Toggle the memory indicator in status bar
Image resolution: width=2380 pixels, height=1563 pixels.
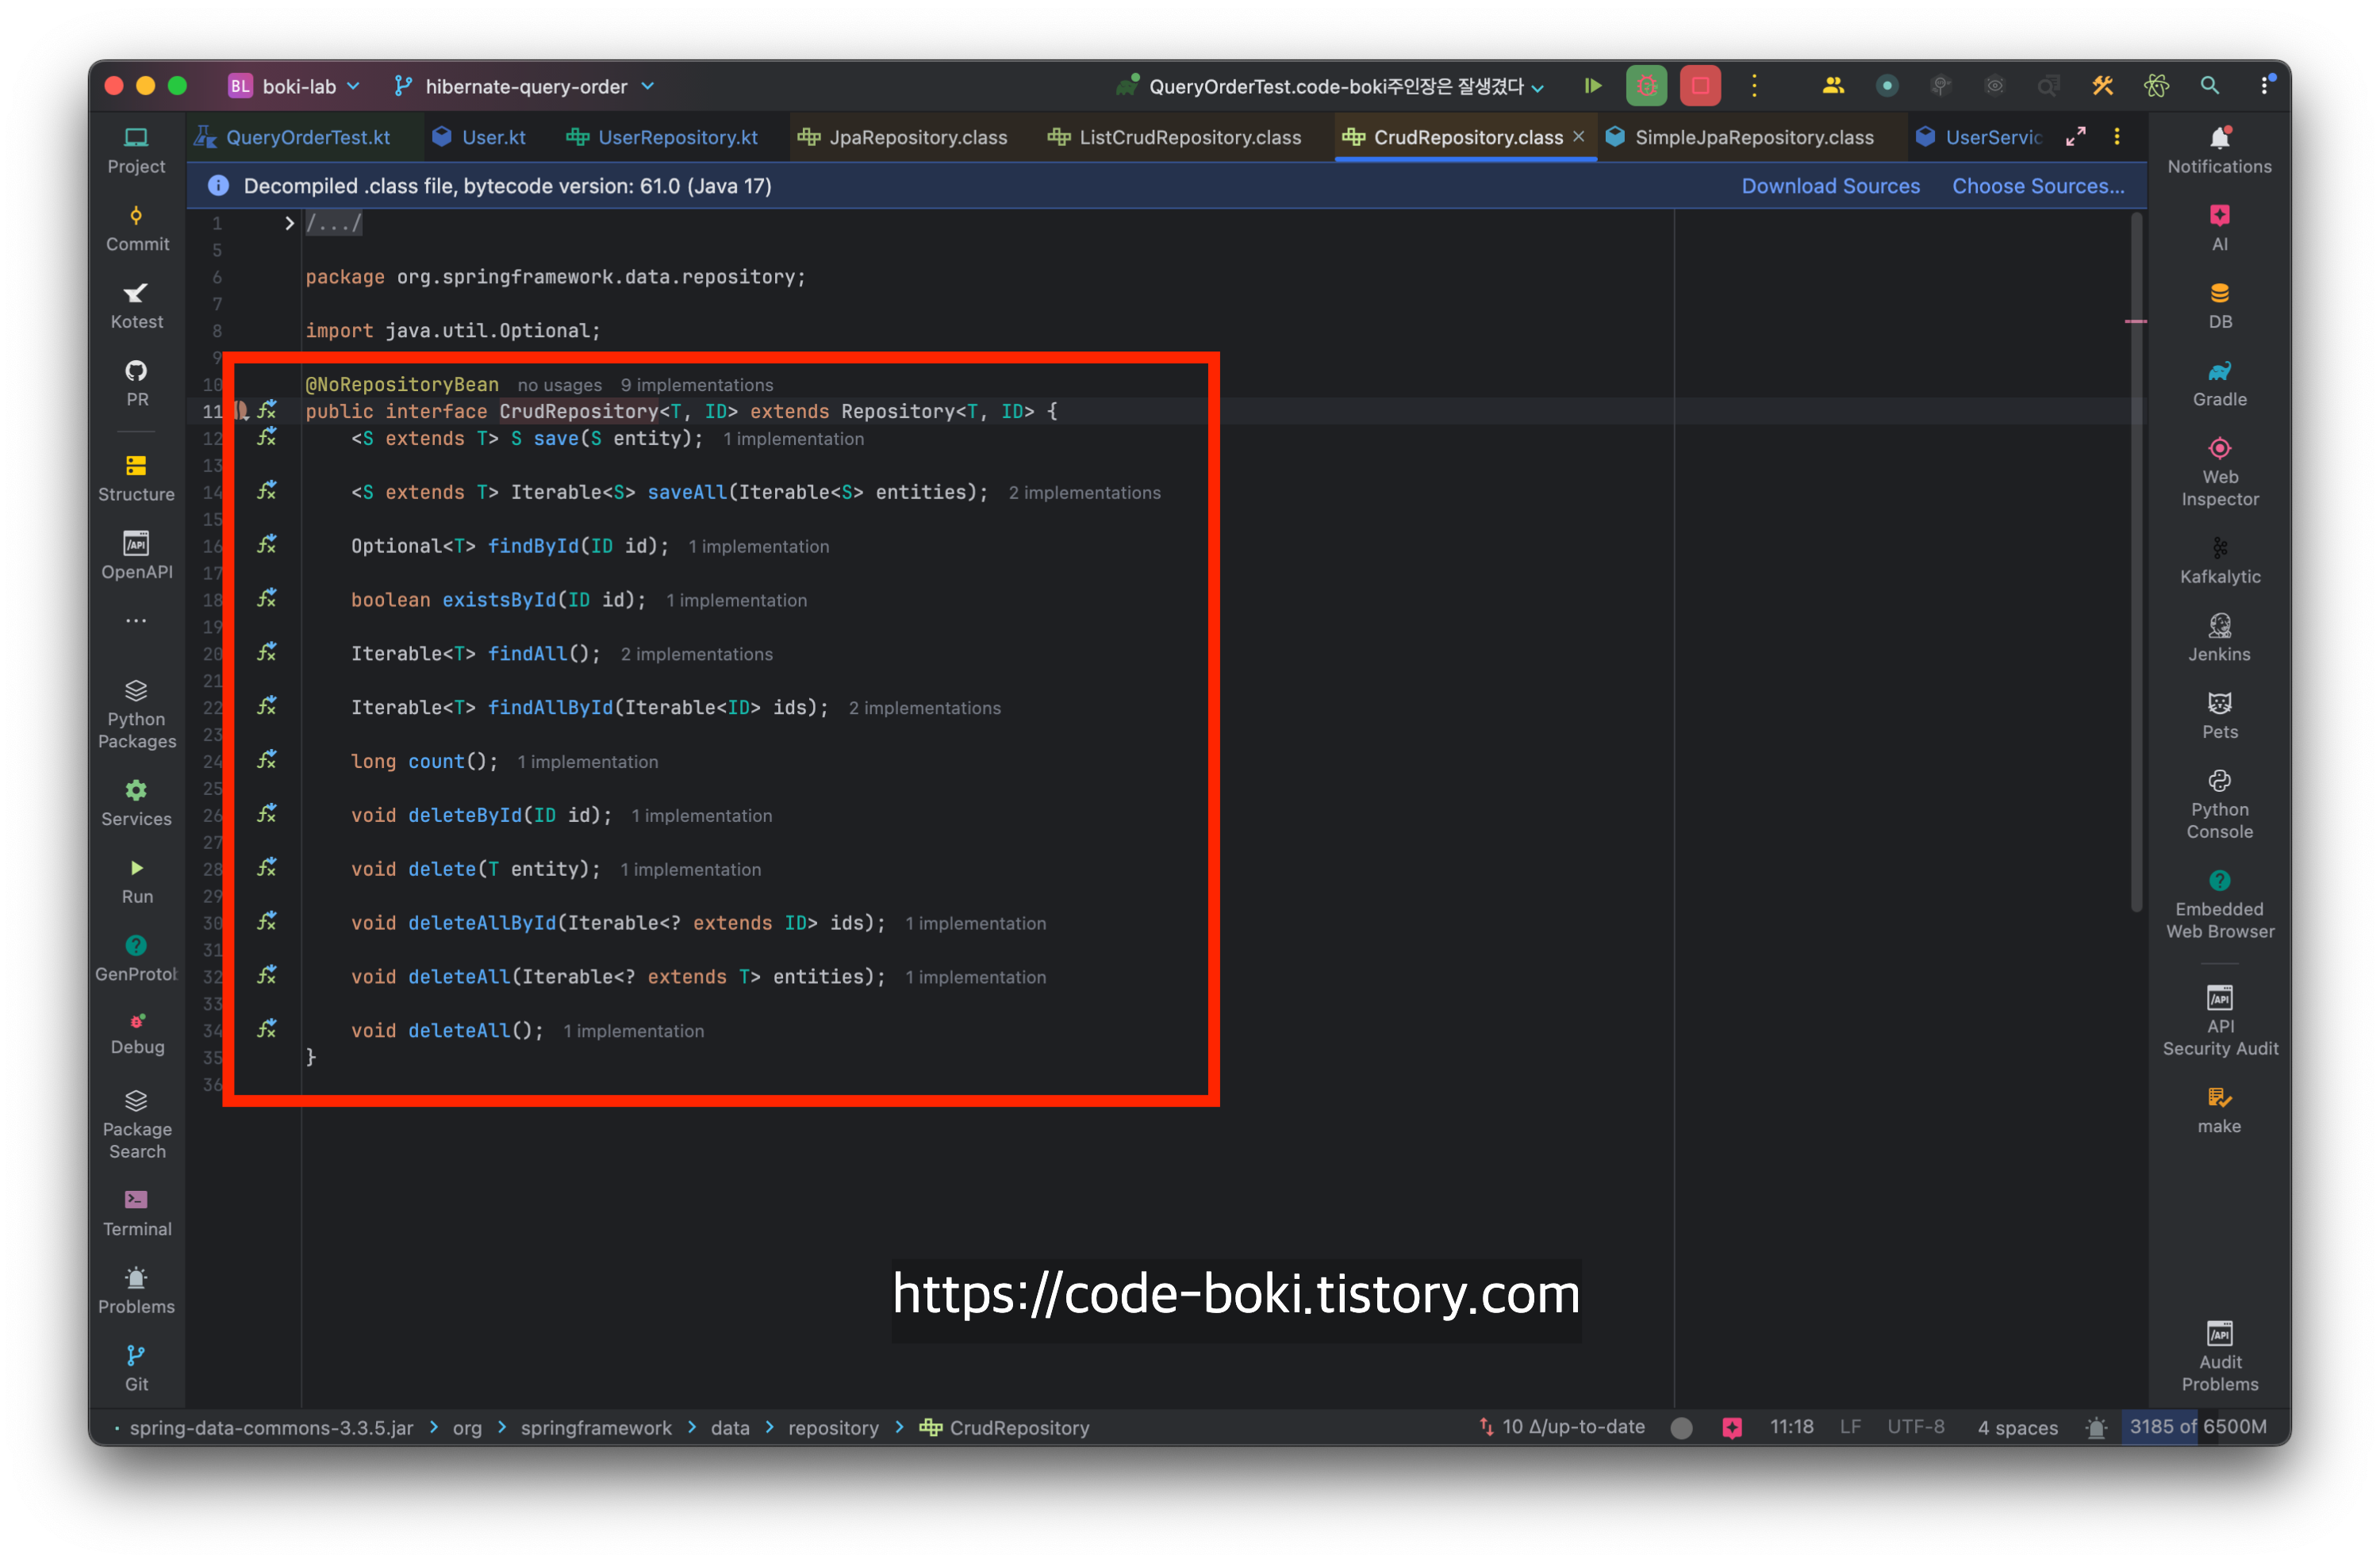pyautogui.click(x=2197, y=1427)
